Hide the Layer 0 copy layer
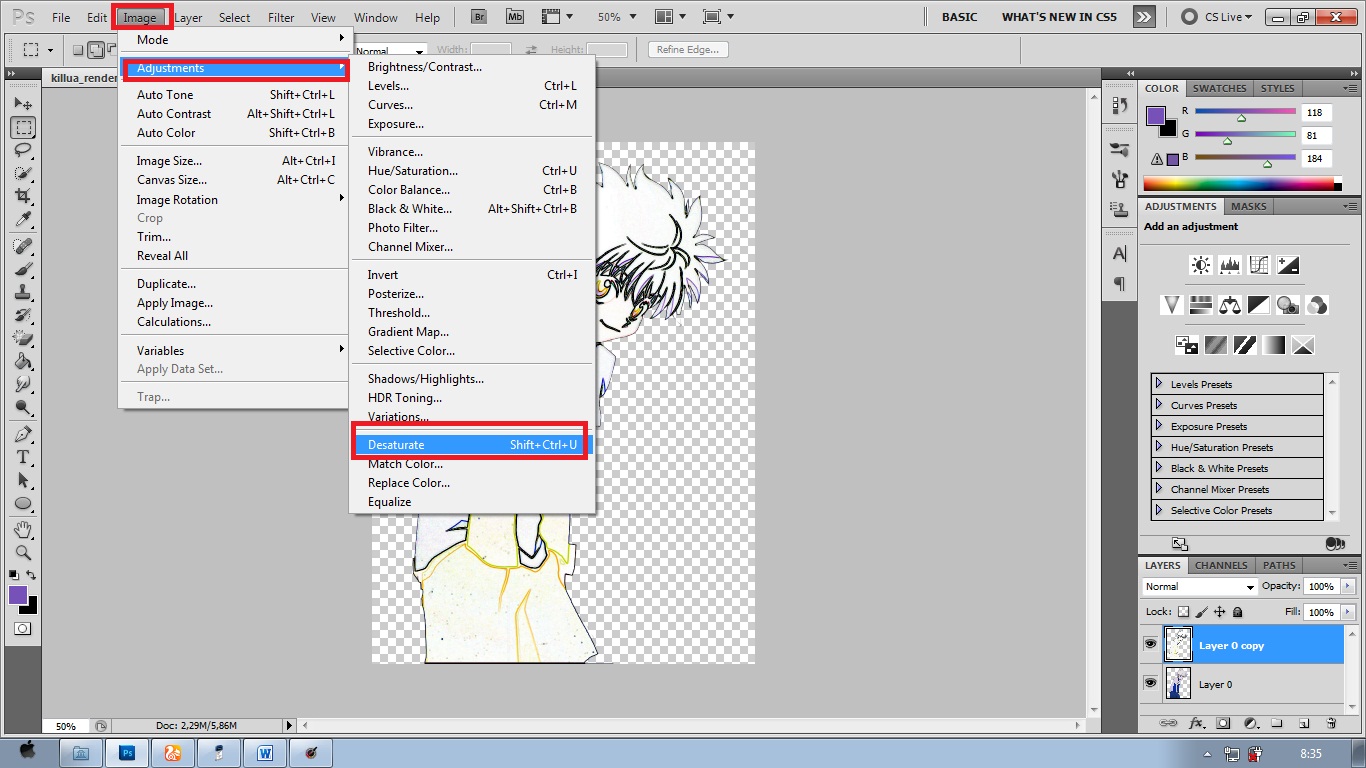 click(1150, 645)
